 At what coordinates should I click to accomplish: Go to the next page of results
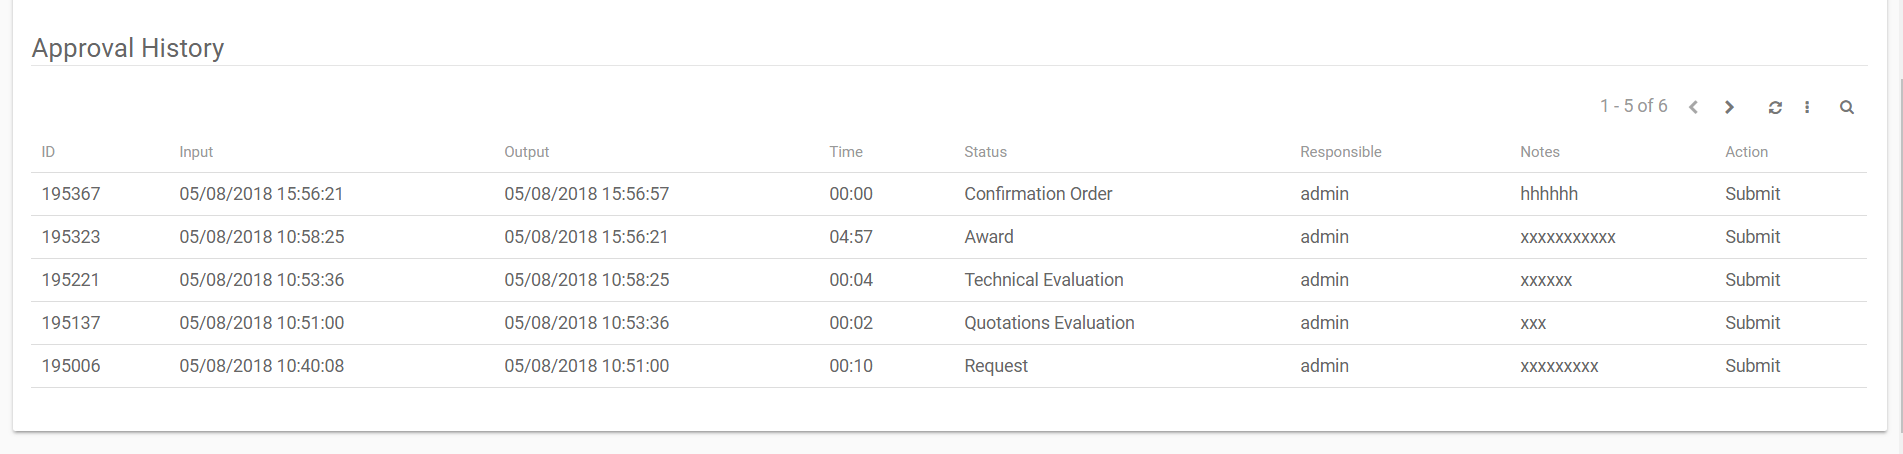(1729, 107)
